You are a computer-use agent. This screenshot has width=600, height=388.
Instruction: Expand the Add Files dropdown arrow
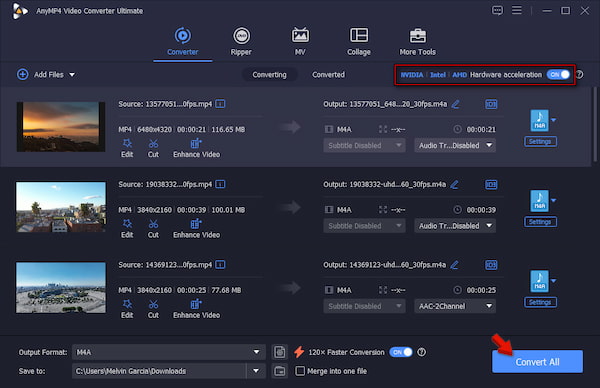pos(72,75)
